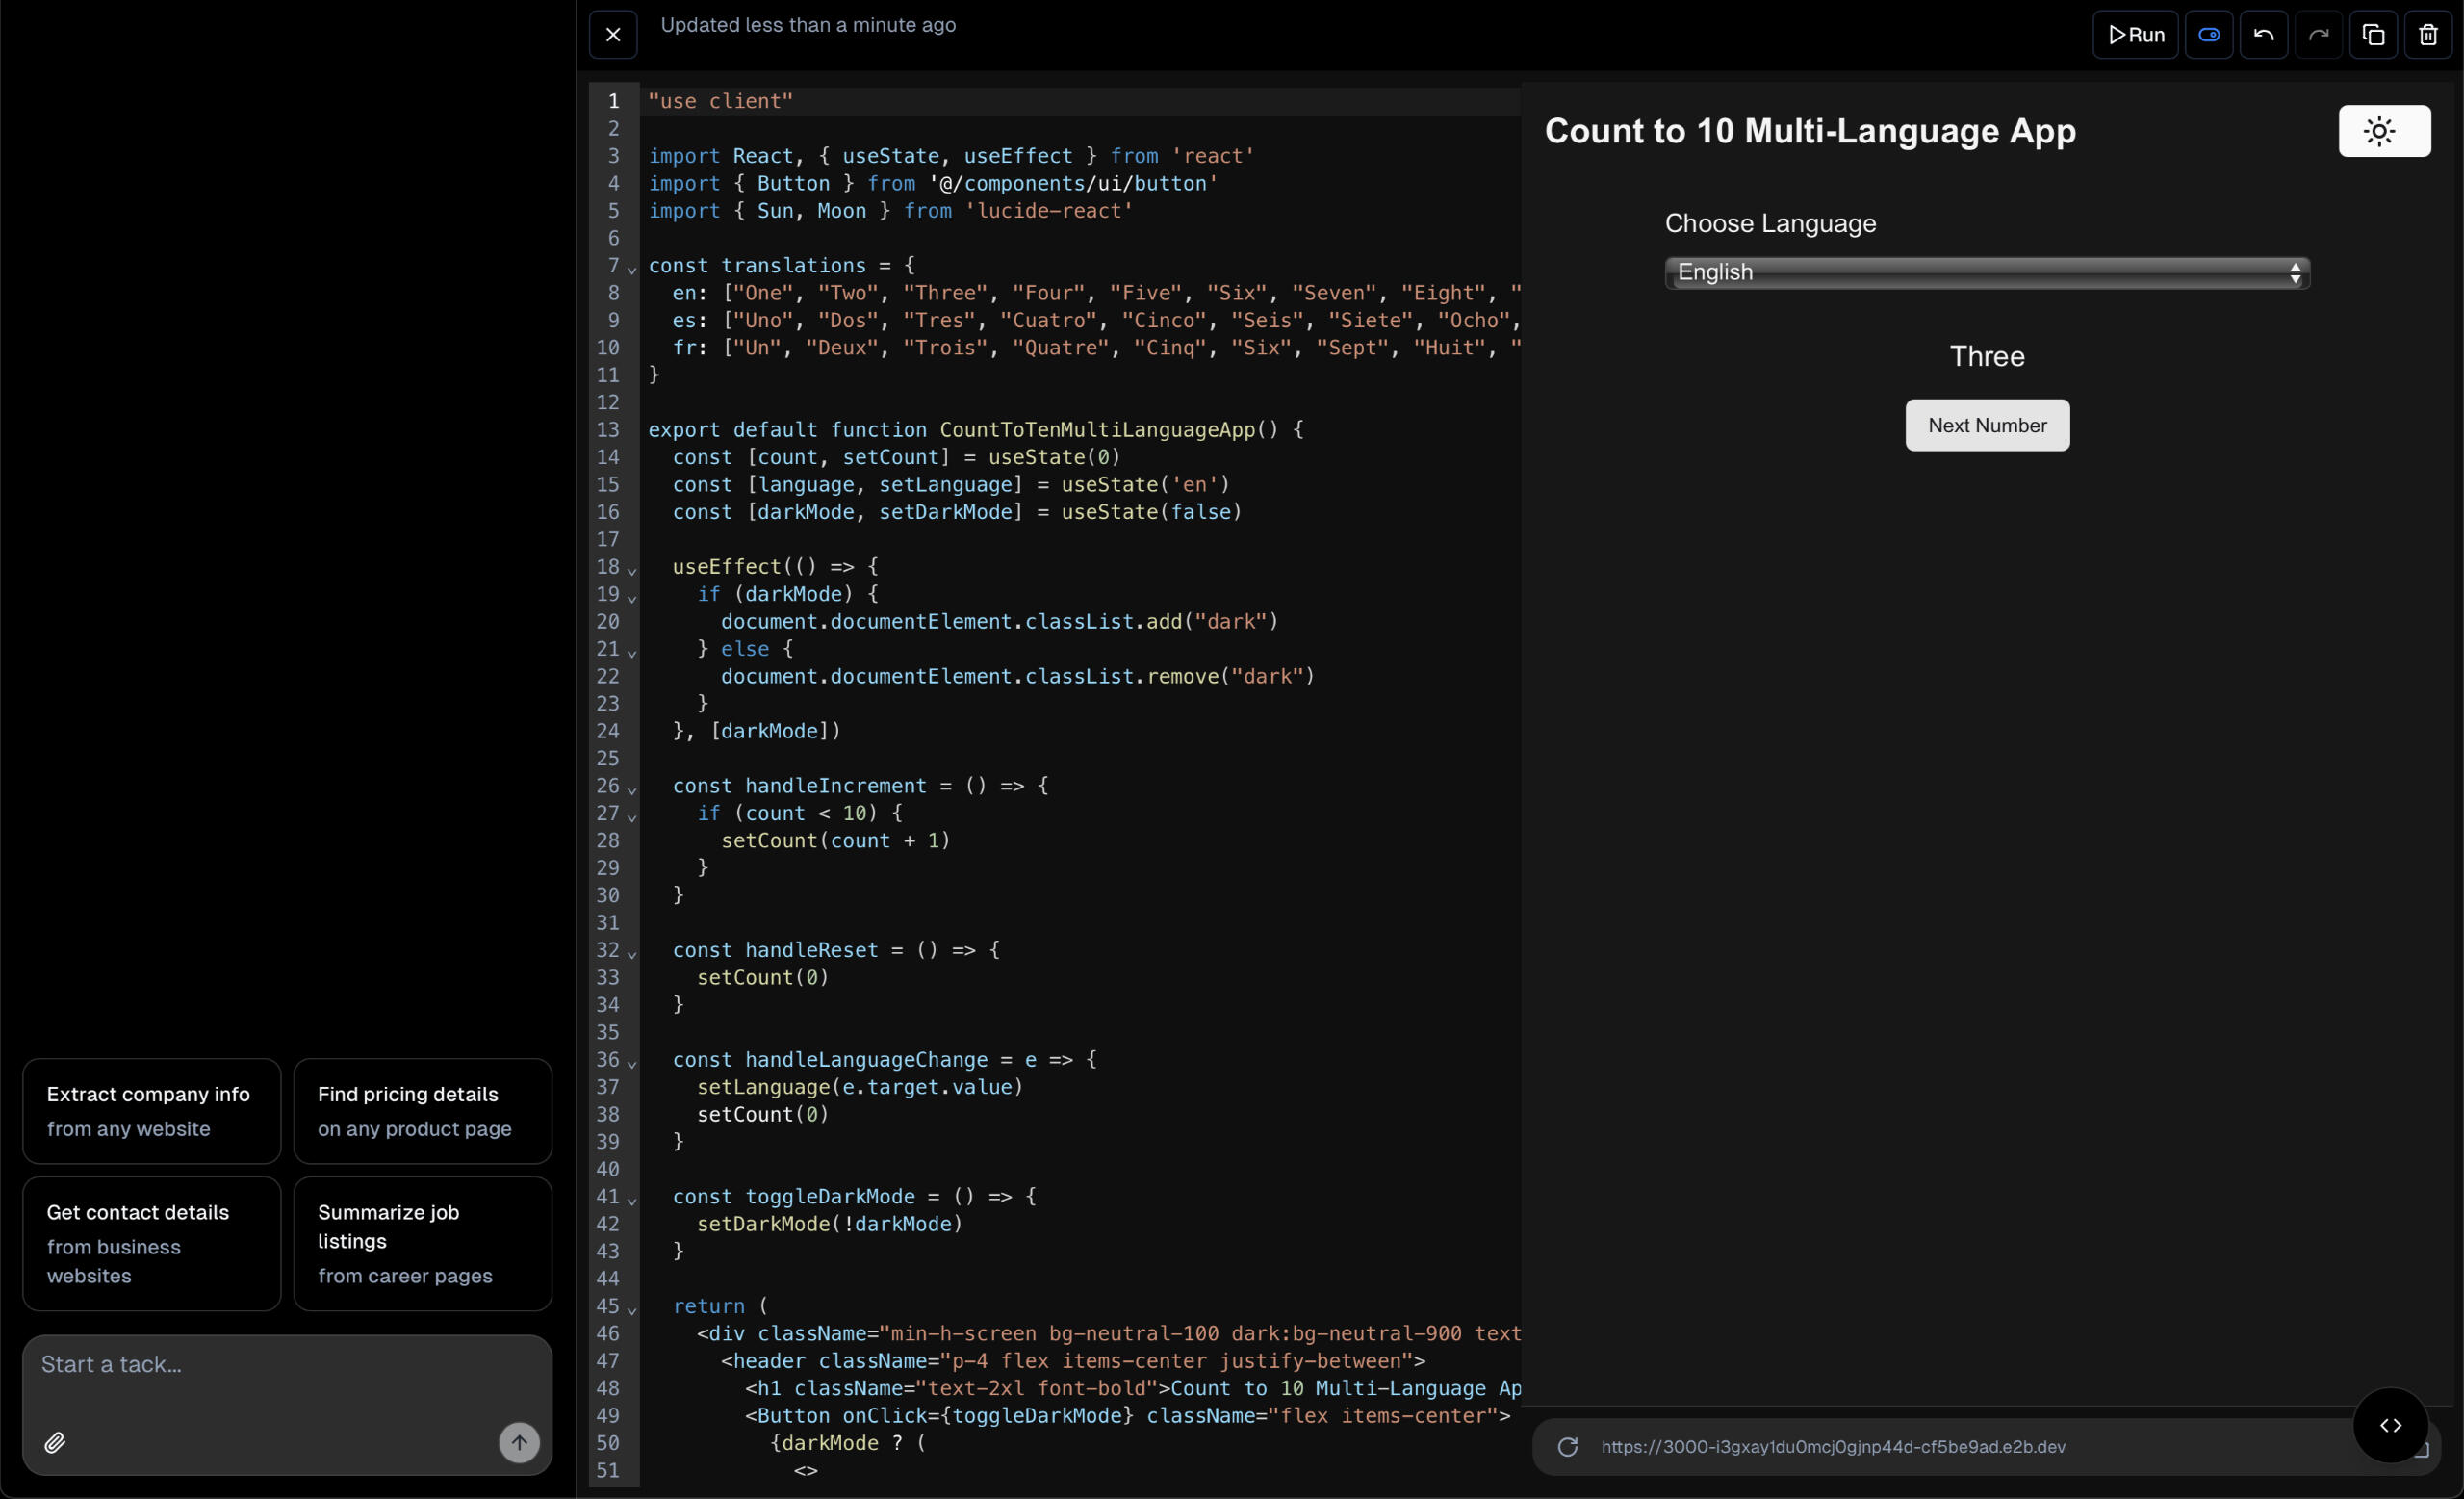Close the code panel with X

coord(613,35)
